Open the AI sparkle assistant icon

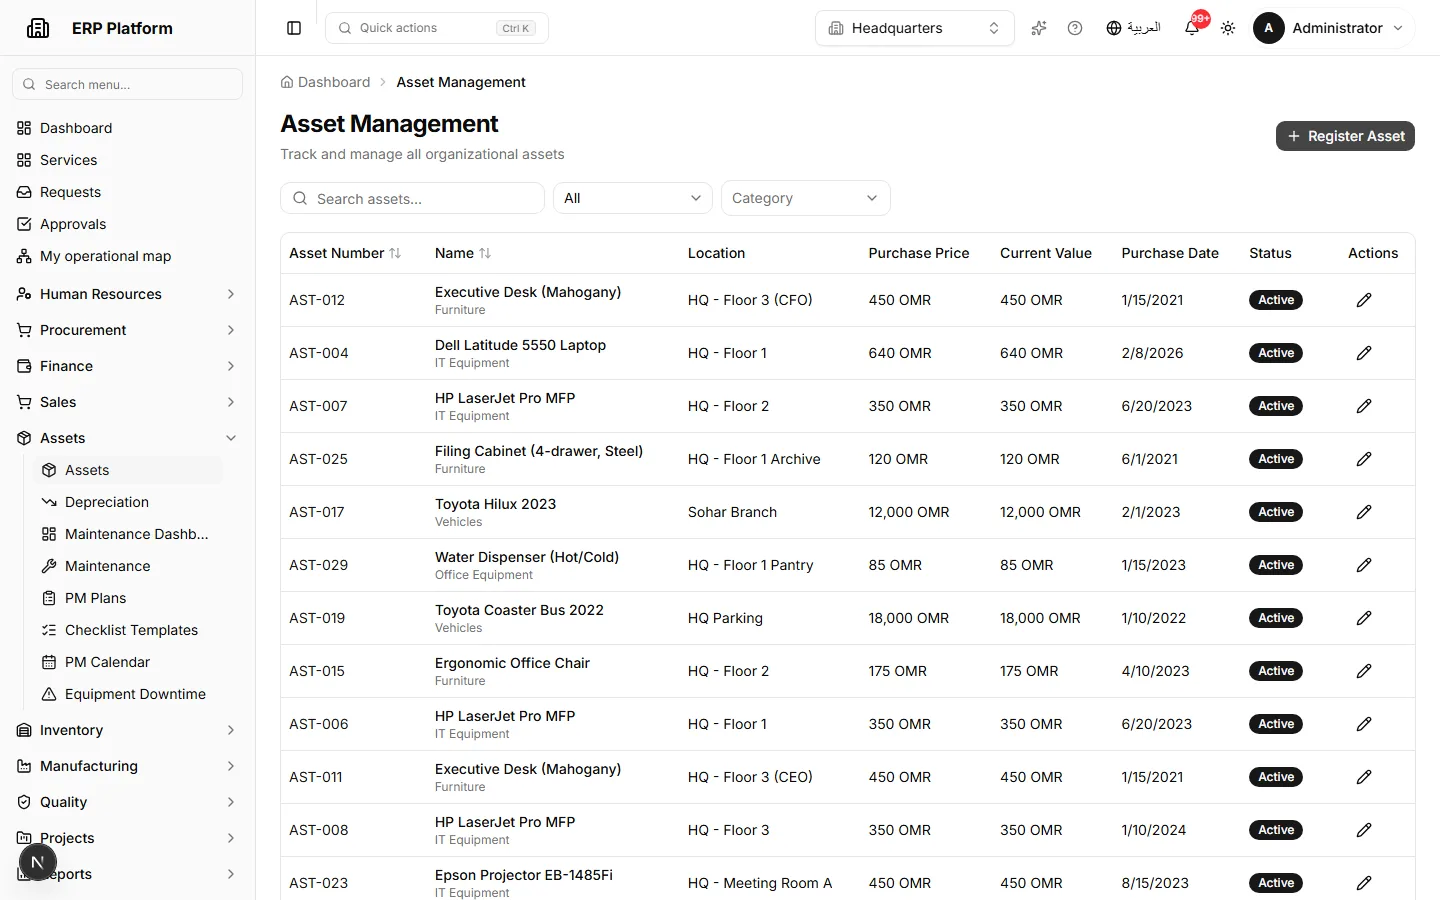point(1039,28)
